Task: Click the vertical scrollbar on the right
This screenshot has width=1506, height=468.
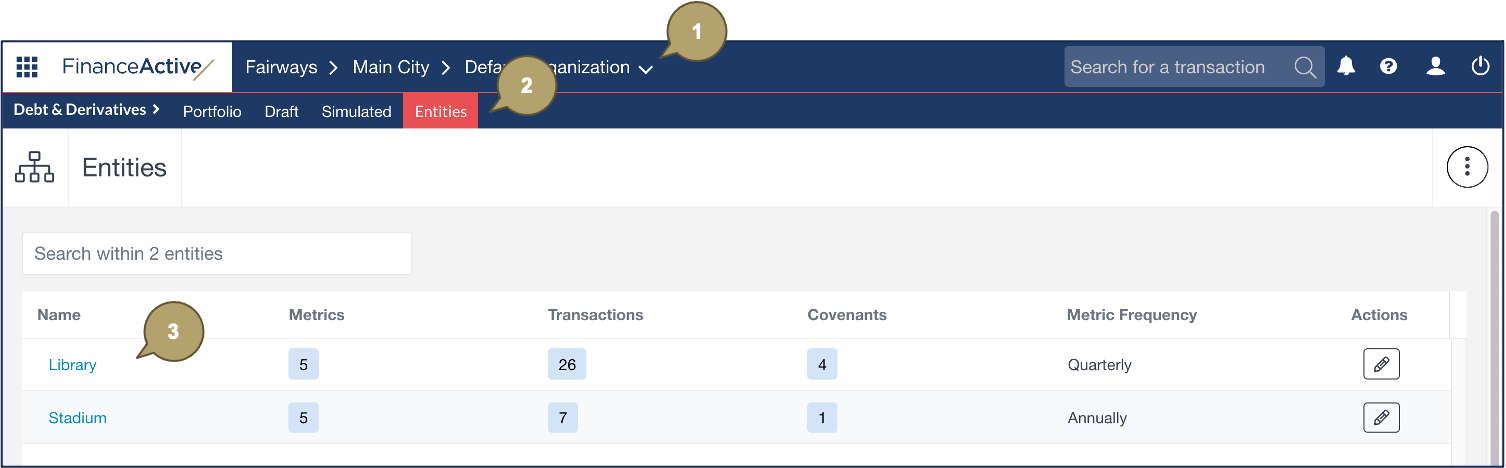Action: [x=1495, y=335]
